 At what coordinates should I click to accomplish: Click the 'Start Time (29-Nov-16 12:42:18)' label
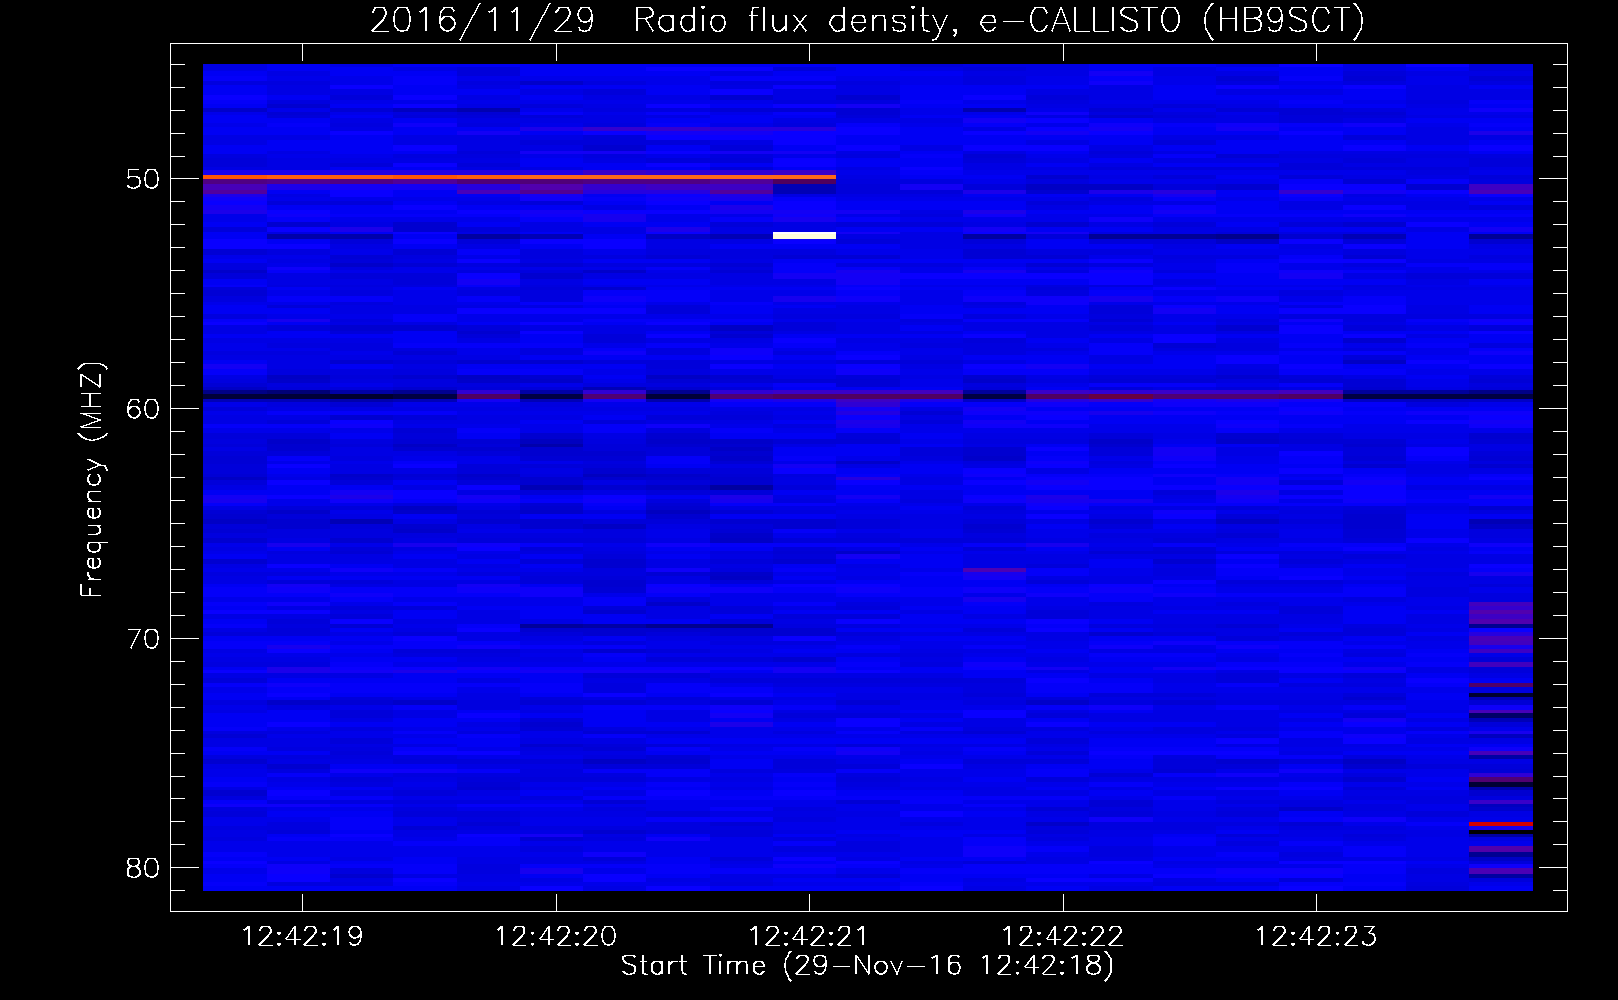click(867, 966)
